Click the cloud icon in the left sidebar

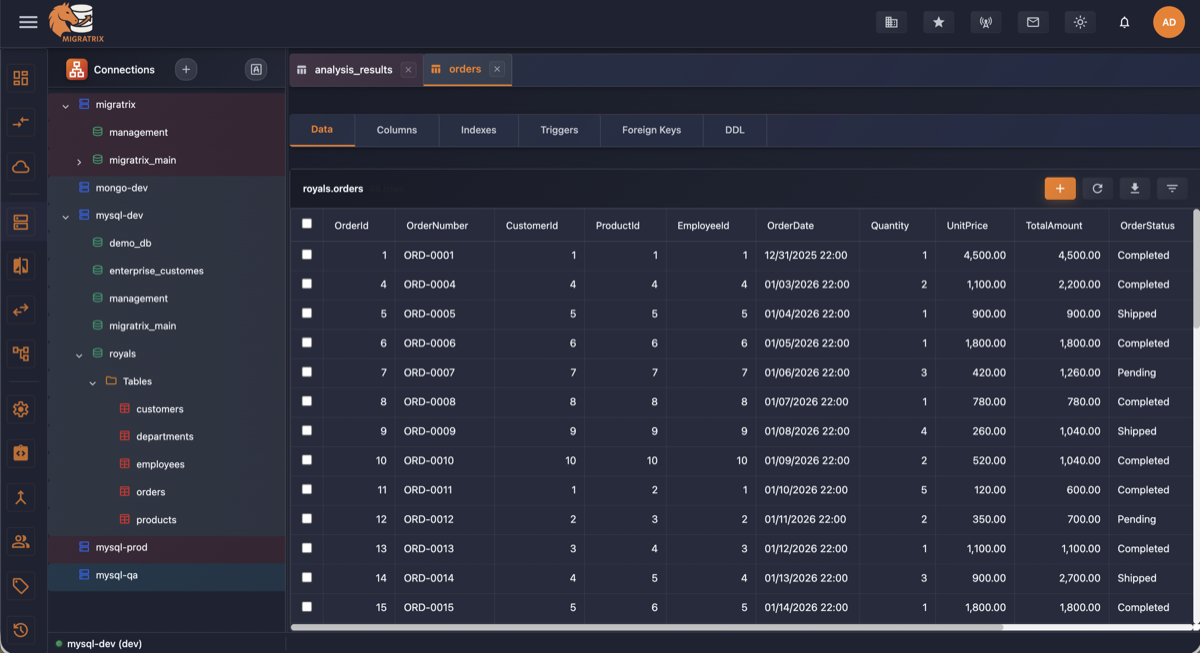click(21, 167)
